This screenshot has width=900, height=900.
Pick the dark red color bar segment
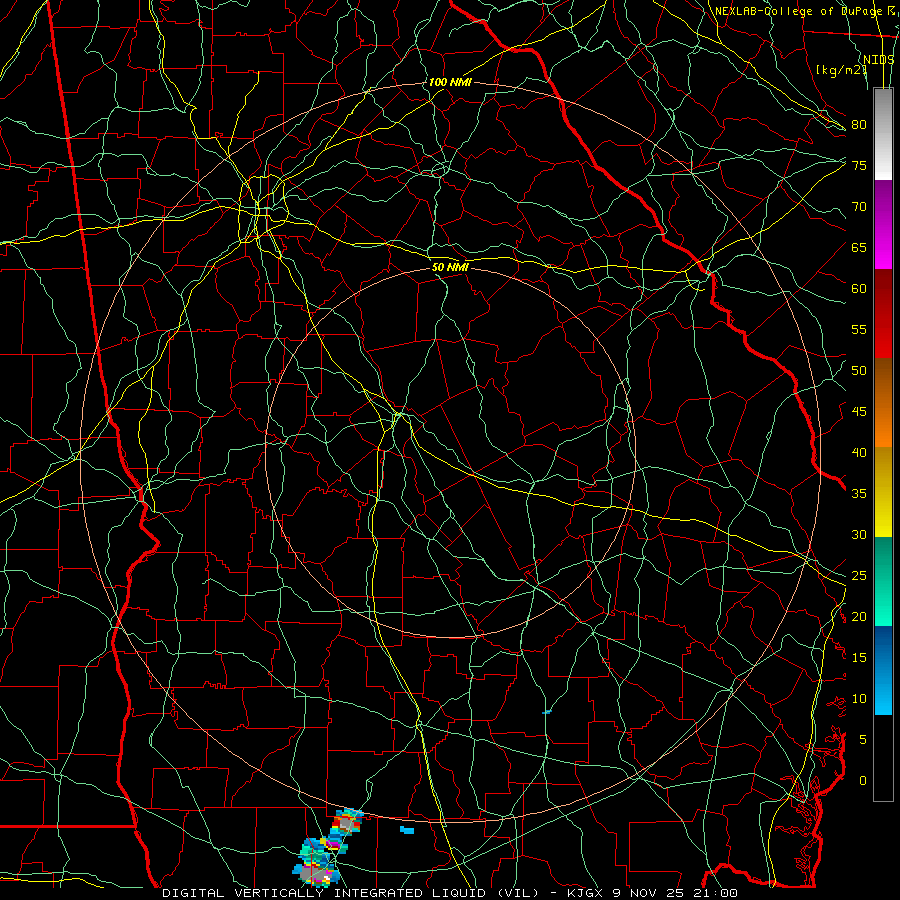[x=883, y=314]
